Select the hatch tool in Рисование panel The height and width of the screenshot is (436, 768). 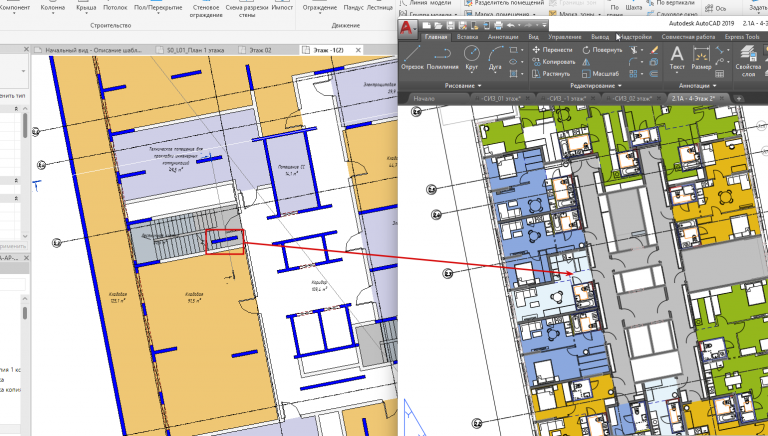(x=513, y=74)
